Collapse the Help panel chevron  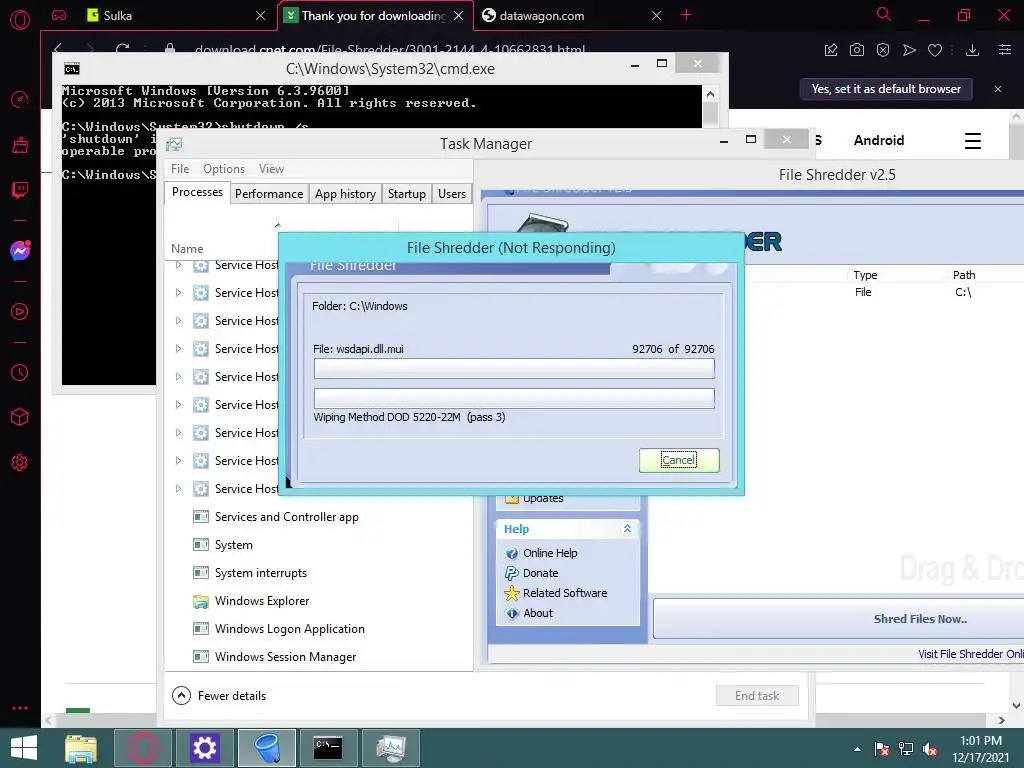pyautogui.click(x=627, y=528)
